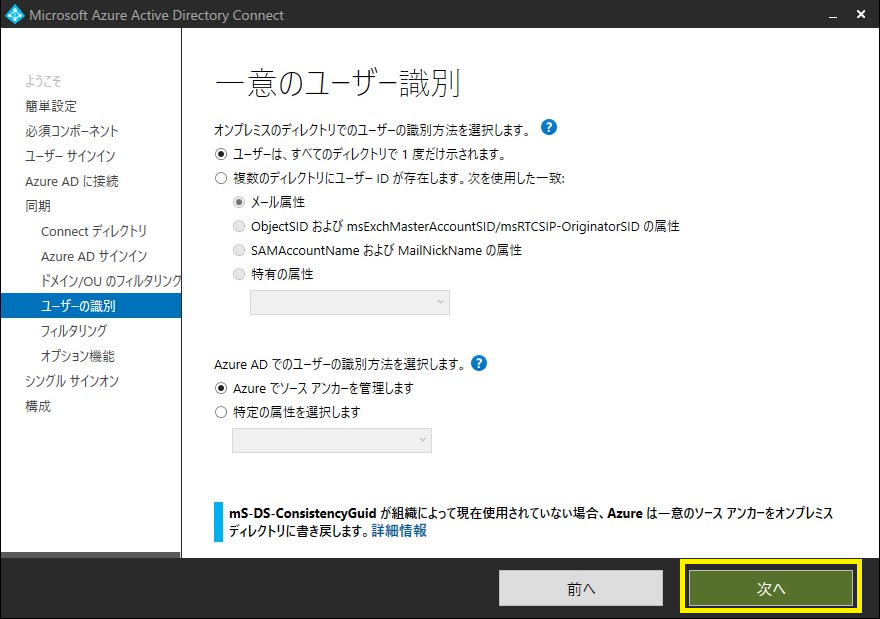Go to シングル サインオン step
Image resolution: width=880 pixels, height=619 pixels.
(x=72, y=381)
